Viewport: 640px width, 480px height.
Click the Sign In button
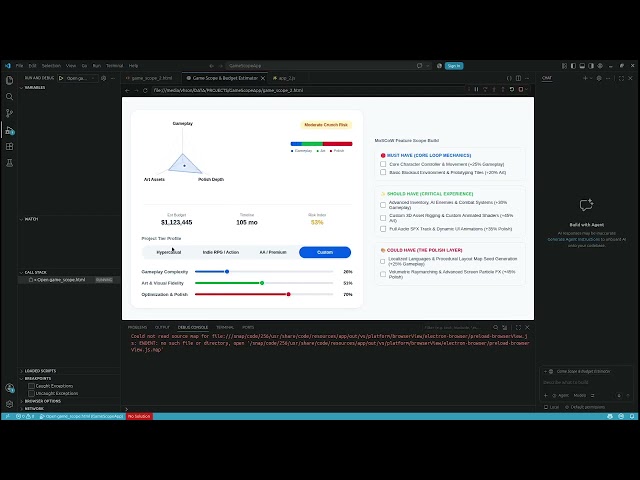coord(454,66)
